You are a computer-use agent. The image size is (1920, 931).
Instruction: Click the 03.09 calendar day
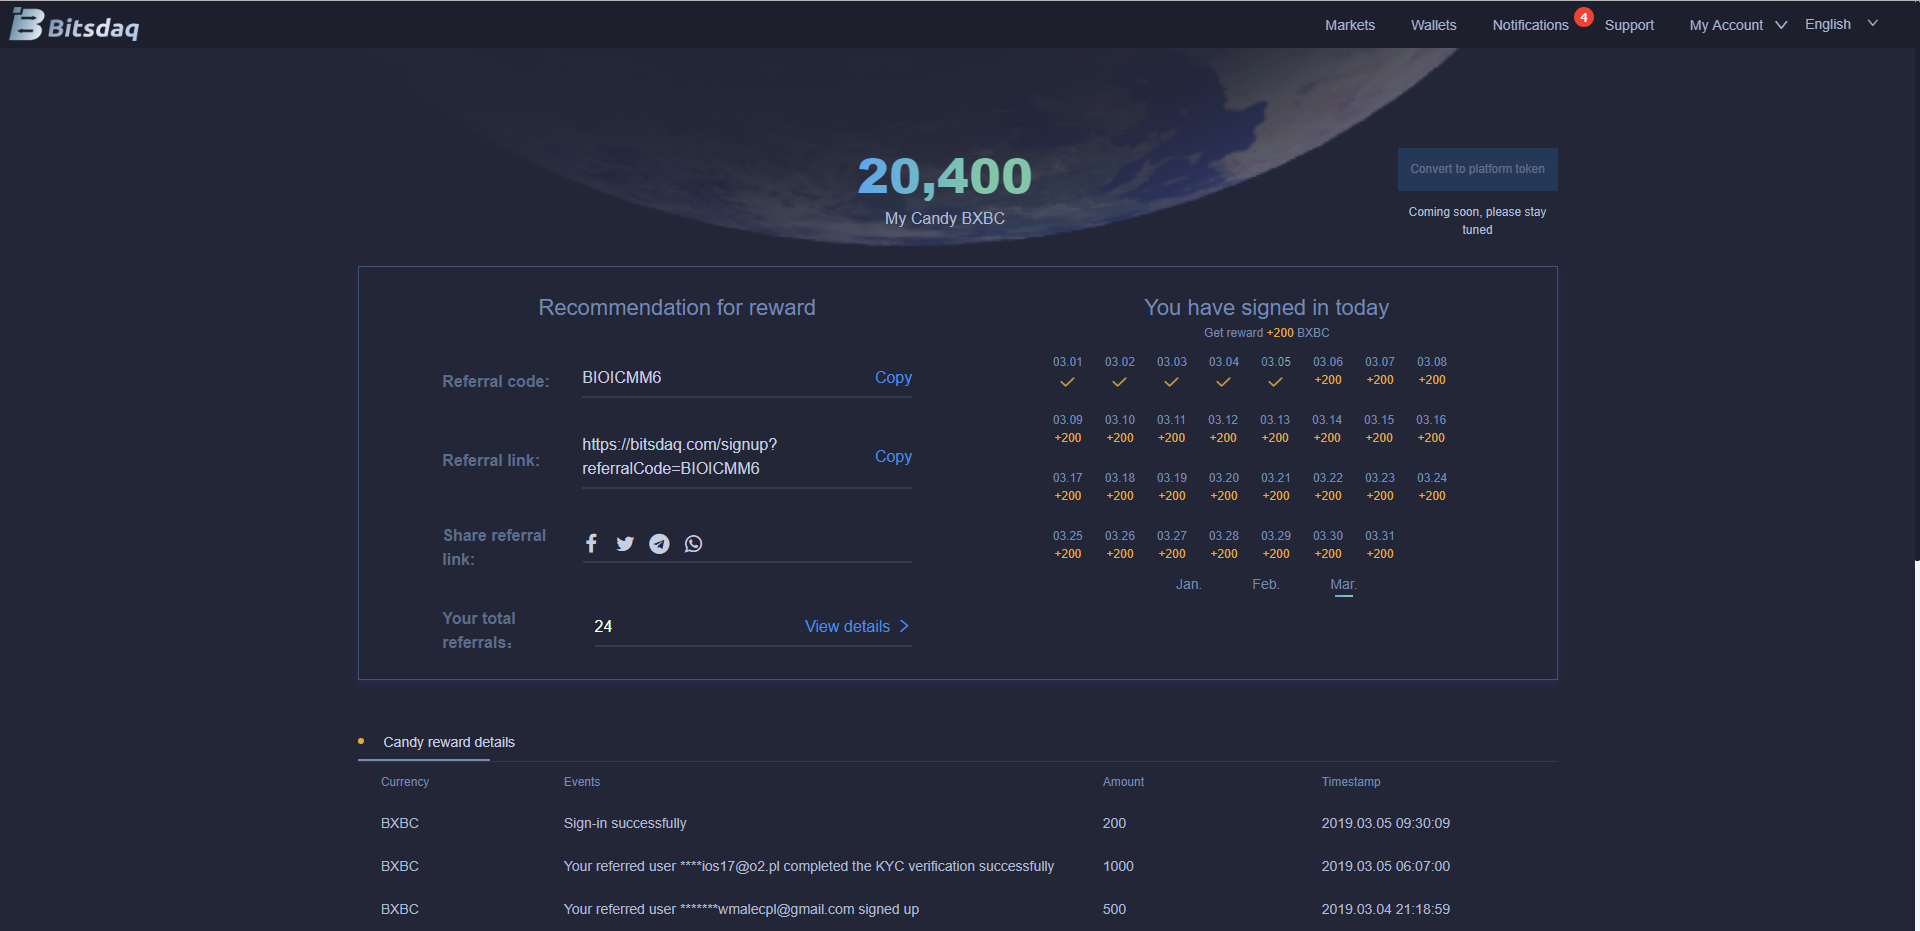1068,429
